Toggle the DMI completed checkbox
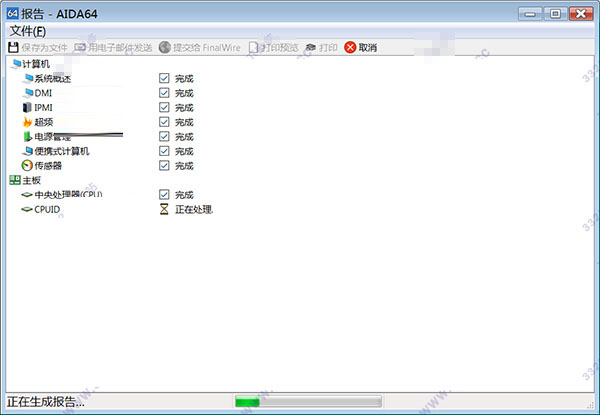The width and height of the screenshot is (600, 415). coord(164,93)
